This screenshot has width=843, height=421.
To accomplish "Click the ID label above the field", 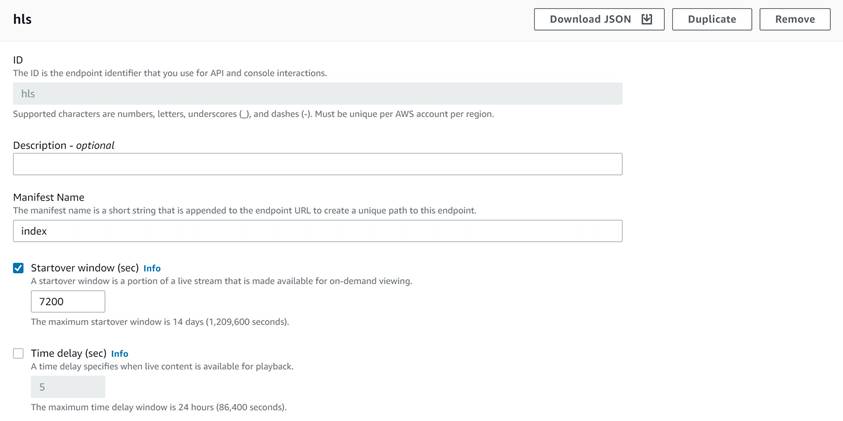I will 18,60.
